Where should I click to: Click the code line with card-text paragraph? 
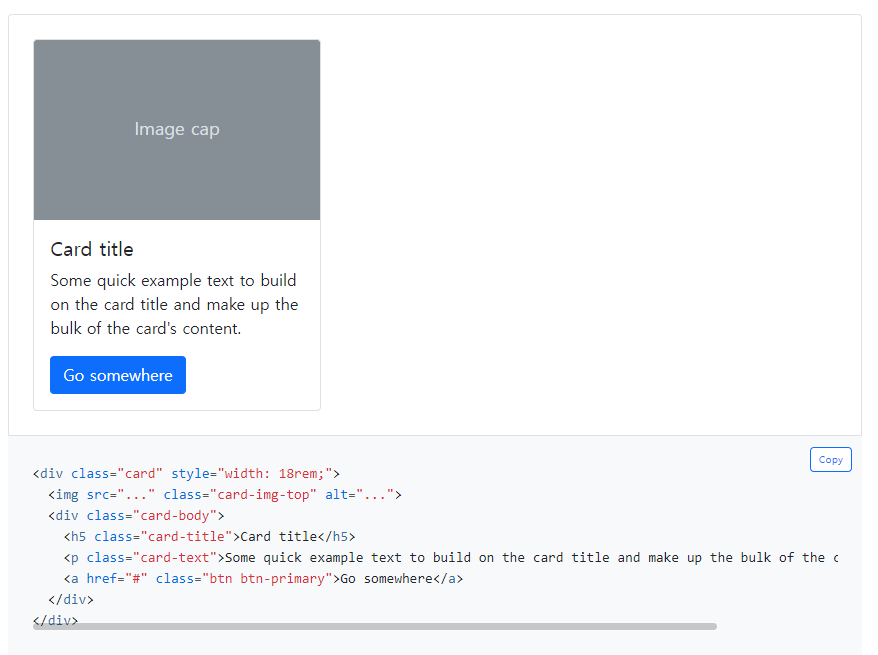(x=451, y=558)
